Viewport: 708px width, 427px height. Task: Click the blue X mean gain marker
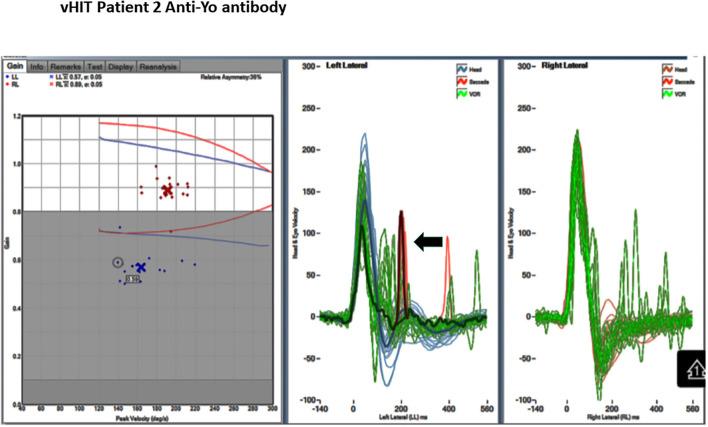141,268
